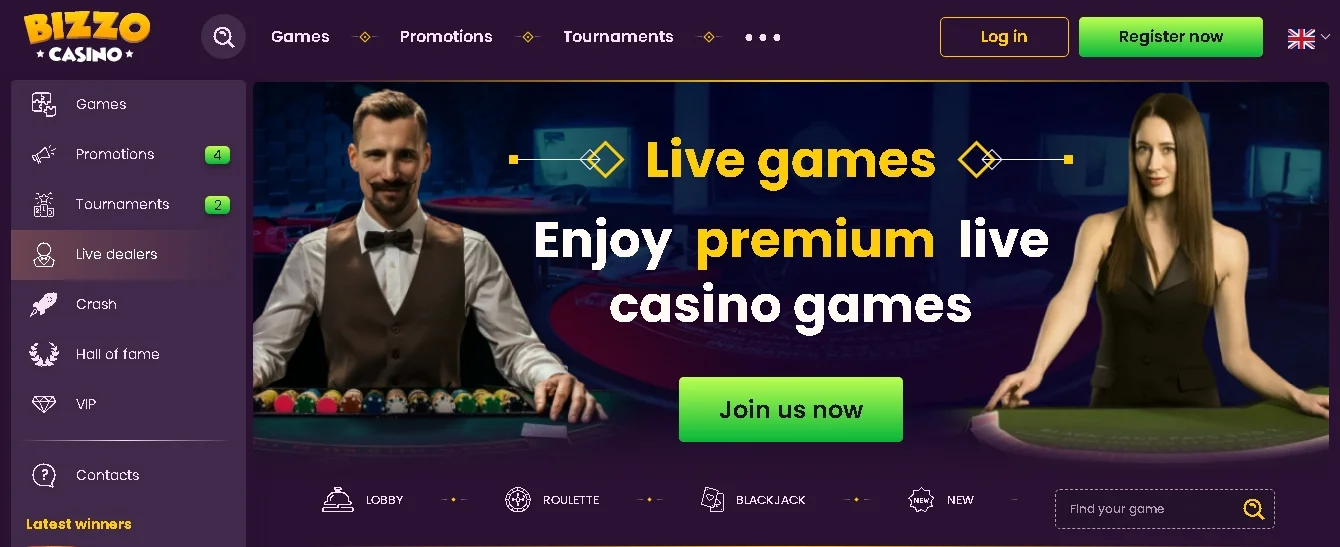The image size is (1340, 547).
Task: Click the Live dealers icon in sidebar
Action: point(43,254)
